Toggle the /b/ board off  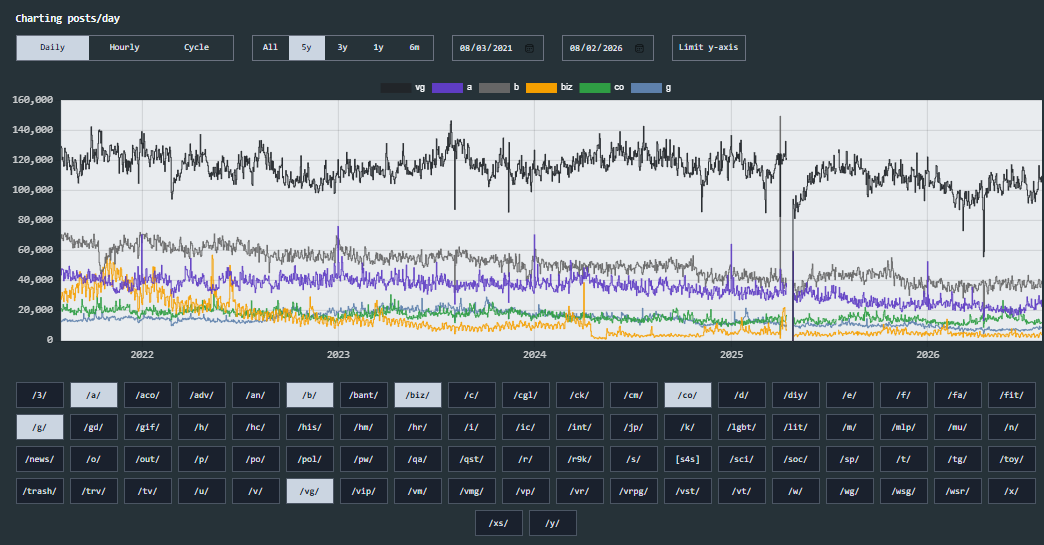(x=310, y=395)
